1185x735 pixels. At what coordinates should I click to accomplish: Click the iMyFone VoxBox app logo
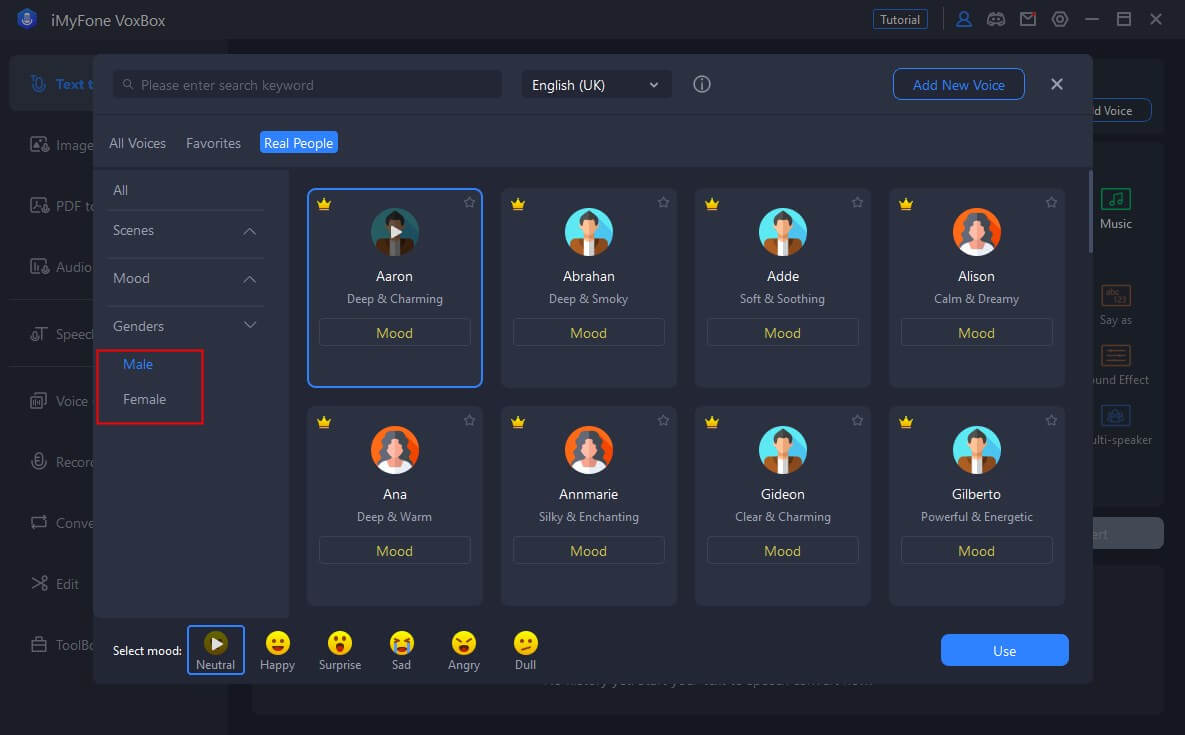tap(27, 20)
